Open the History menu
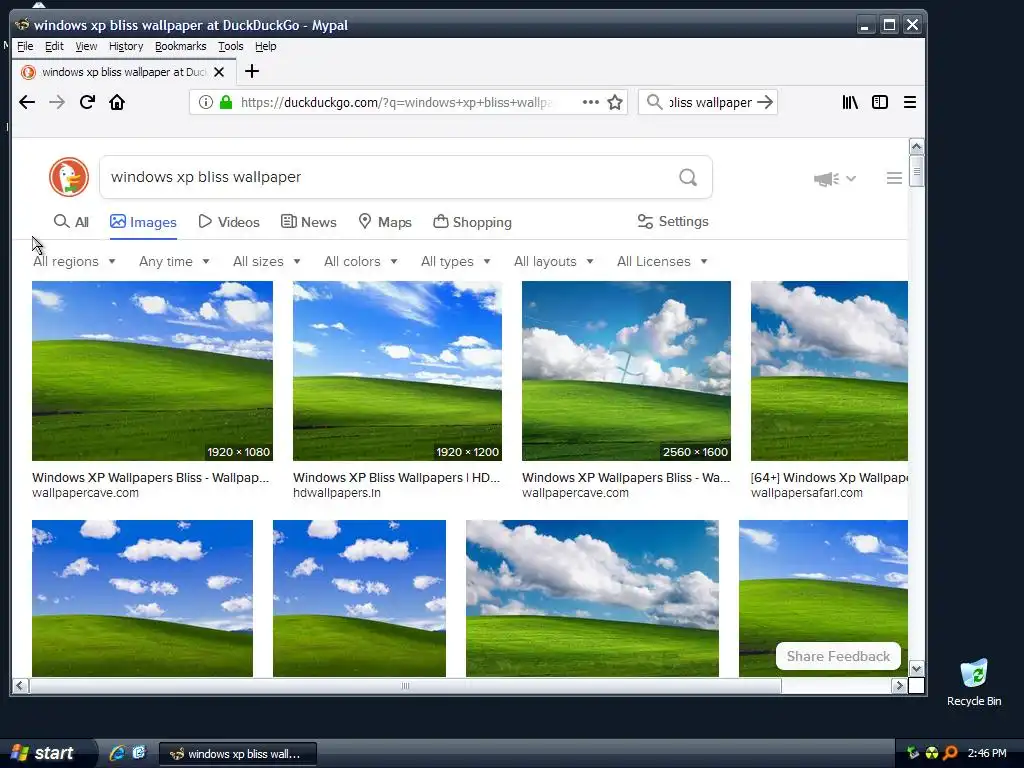1024x768 pixels. (126, 46)
